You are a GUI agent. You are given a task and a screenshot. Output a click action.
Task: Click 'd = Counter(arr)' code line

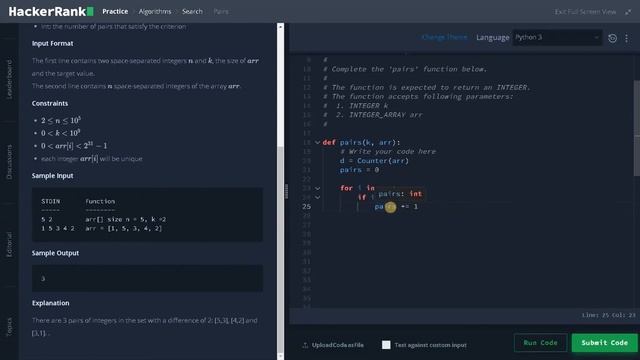374,161
